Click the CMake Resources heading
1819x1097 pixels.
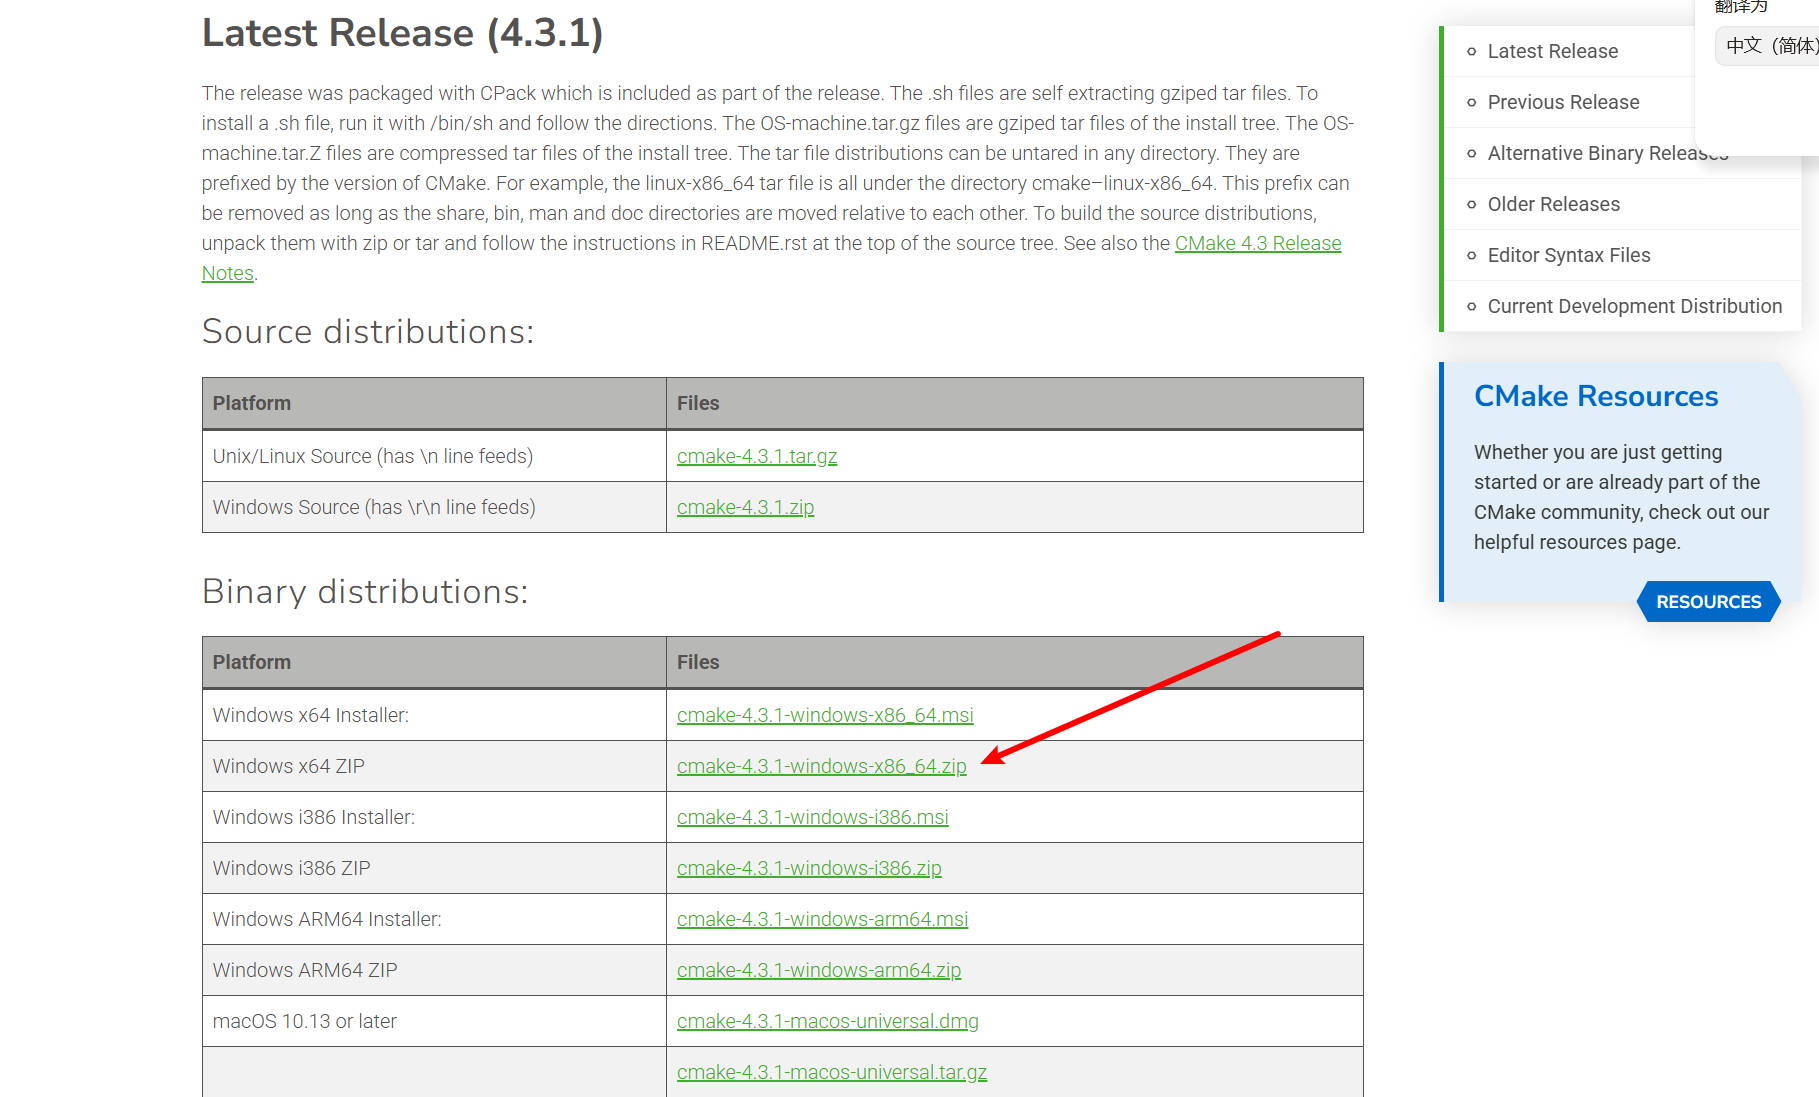[1596, 396]
